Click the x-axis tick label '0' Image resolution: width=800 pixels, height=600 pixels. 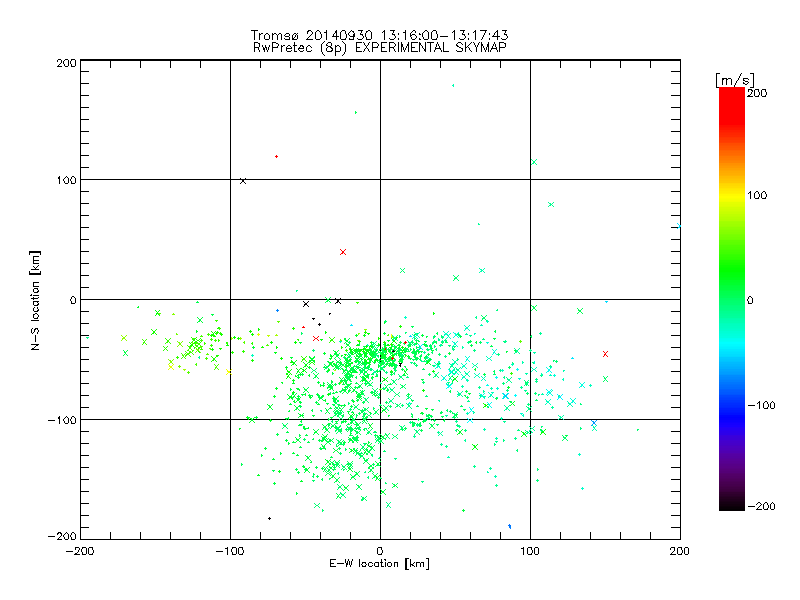[x=380, y=551]
